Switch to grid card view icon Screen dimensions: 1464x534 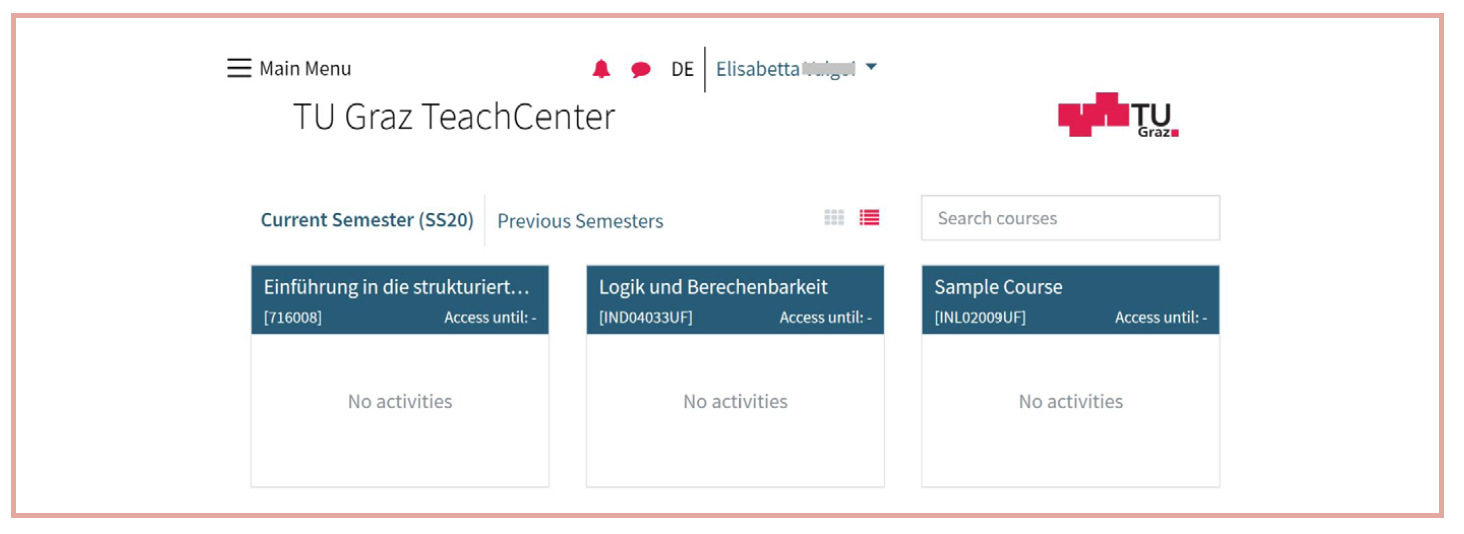coord(834,217)
